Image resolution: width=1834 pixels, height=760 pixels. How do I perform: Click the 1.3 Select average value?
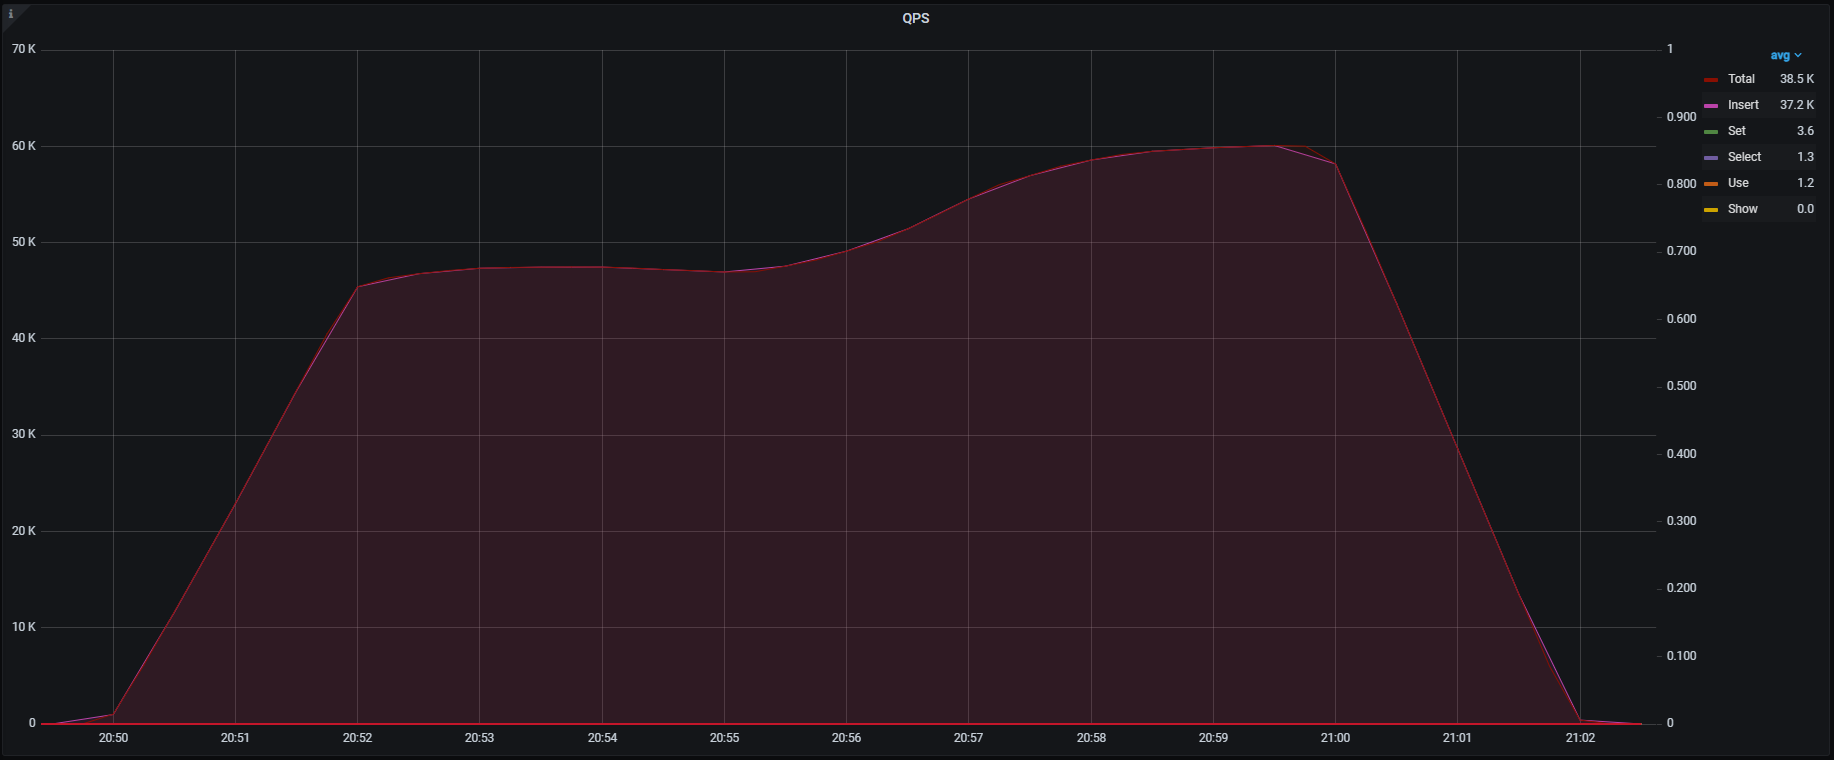[1805, 157]
